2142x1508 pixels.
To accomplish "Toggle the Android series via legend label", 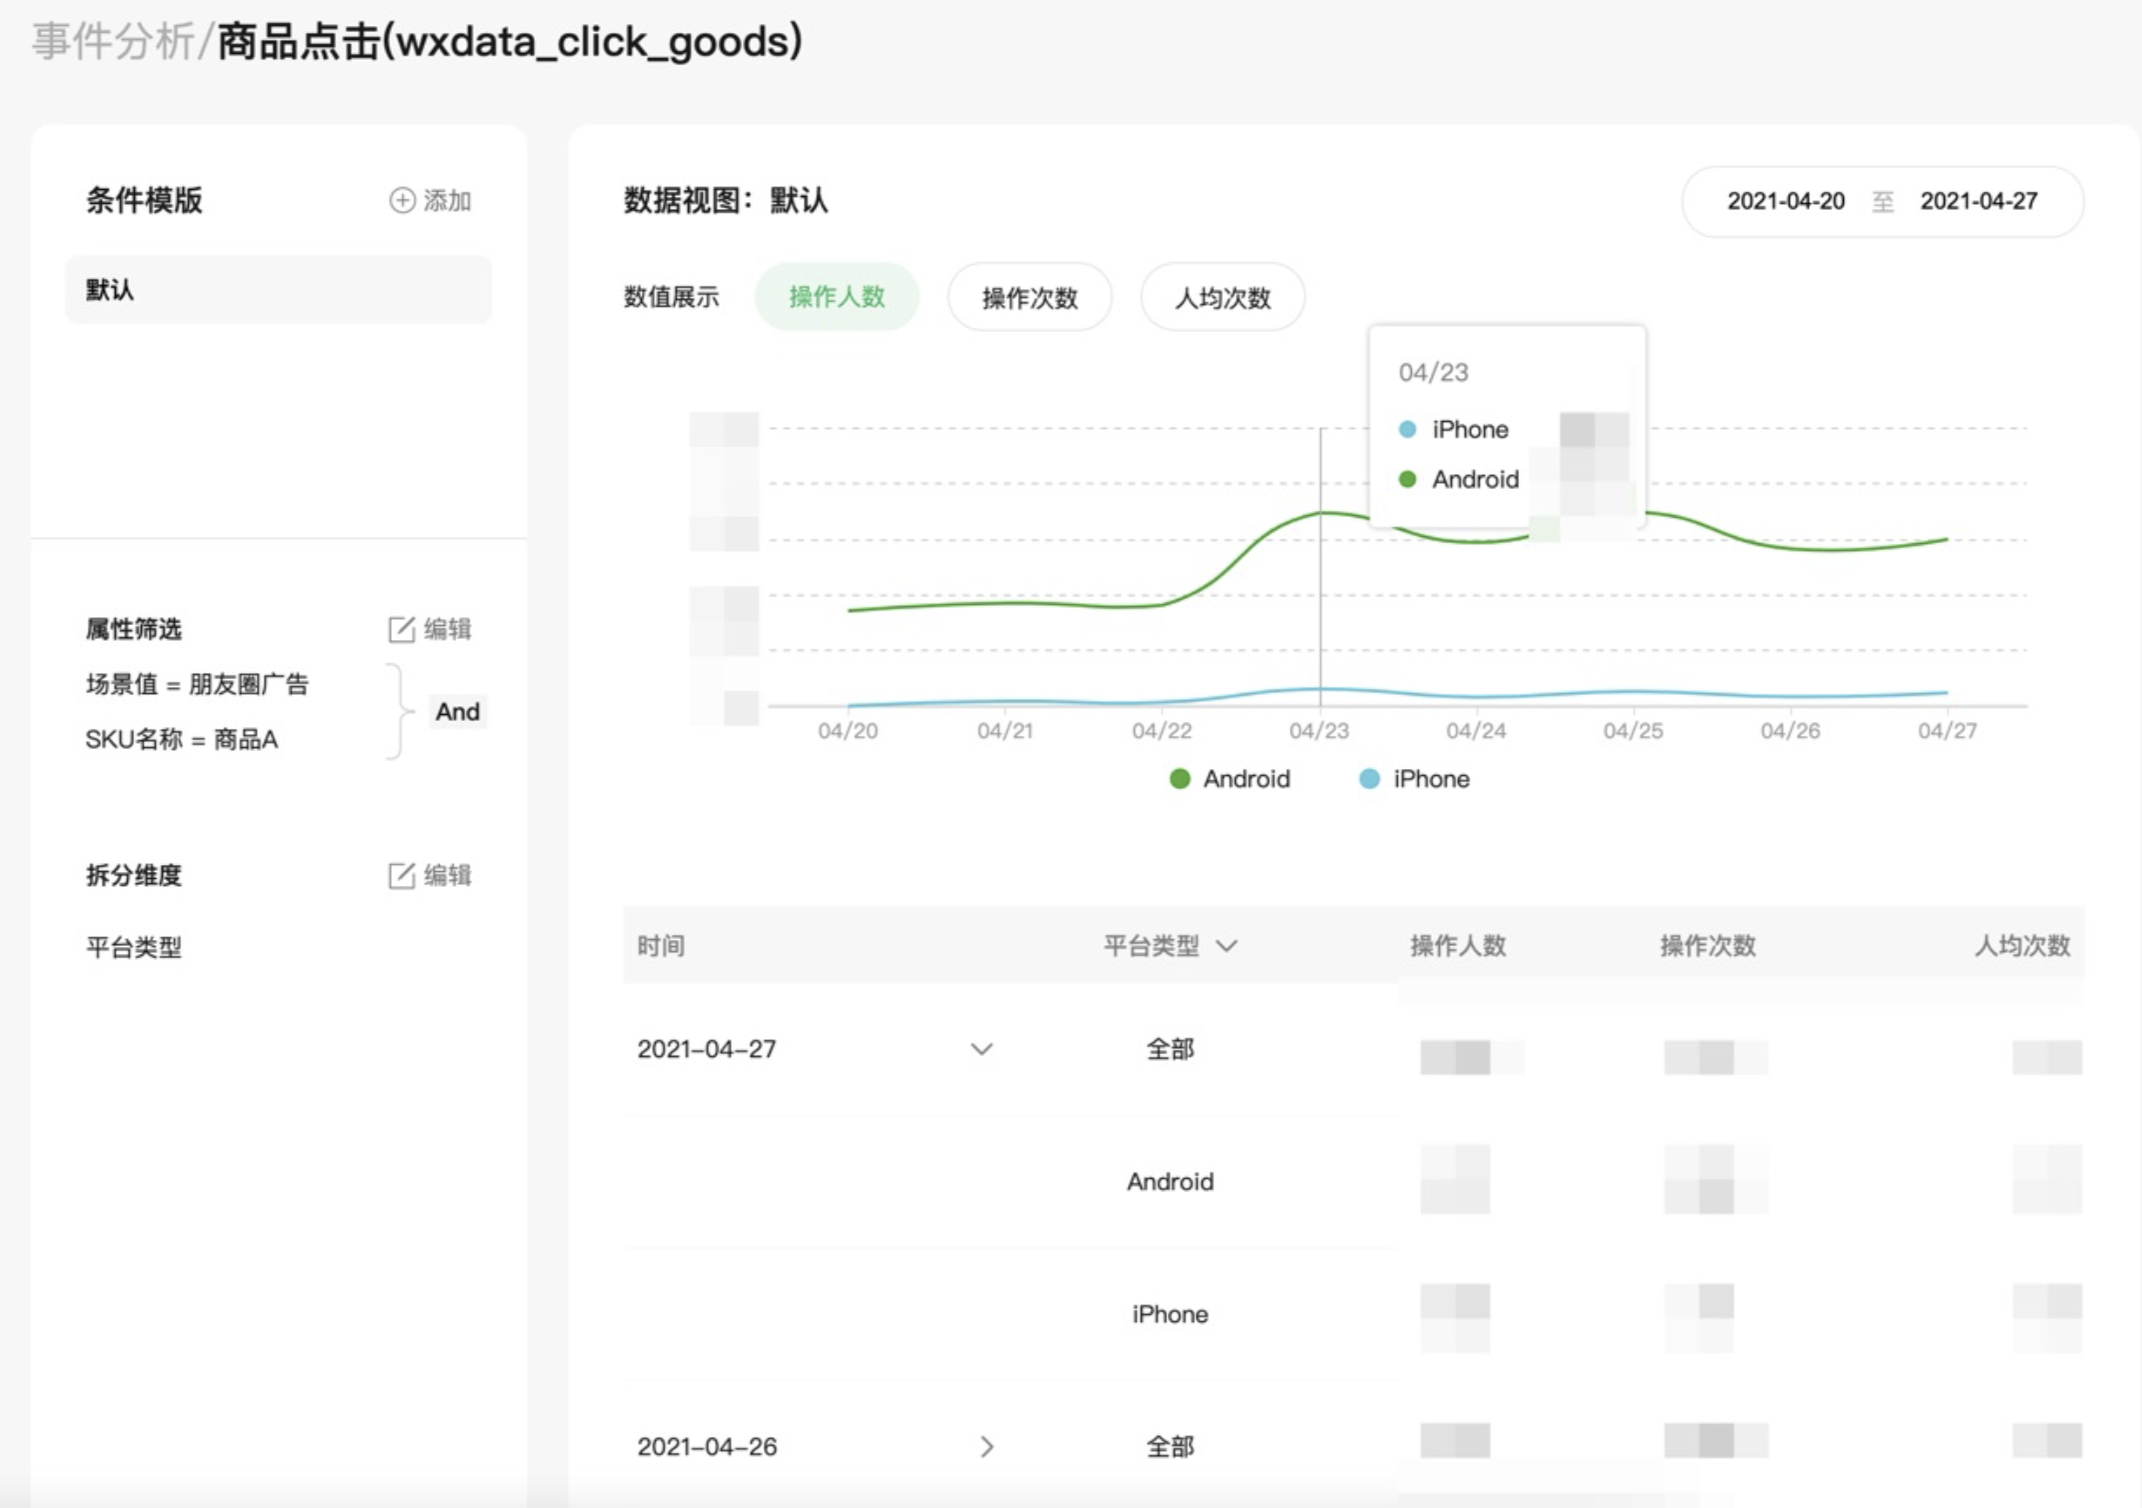I will [x=1246, y=779].
